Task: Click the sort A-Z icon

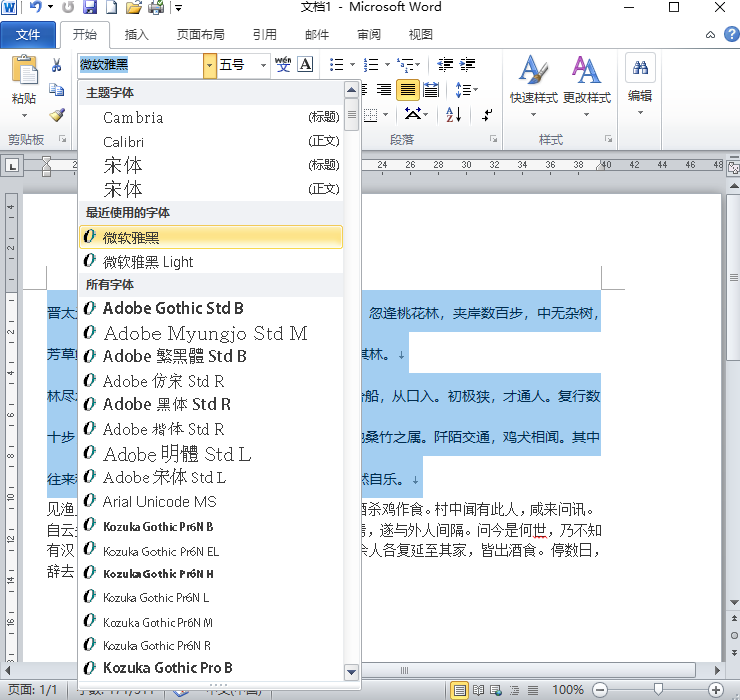Action: tap(454, 114)
